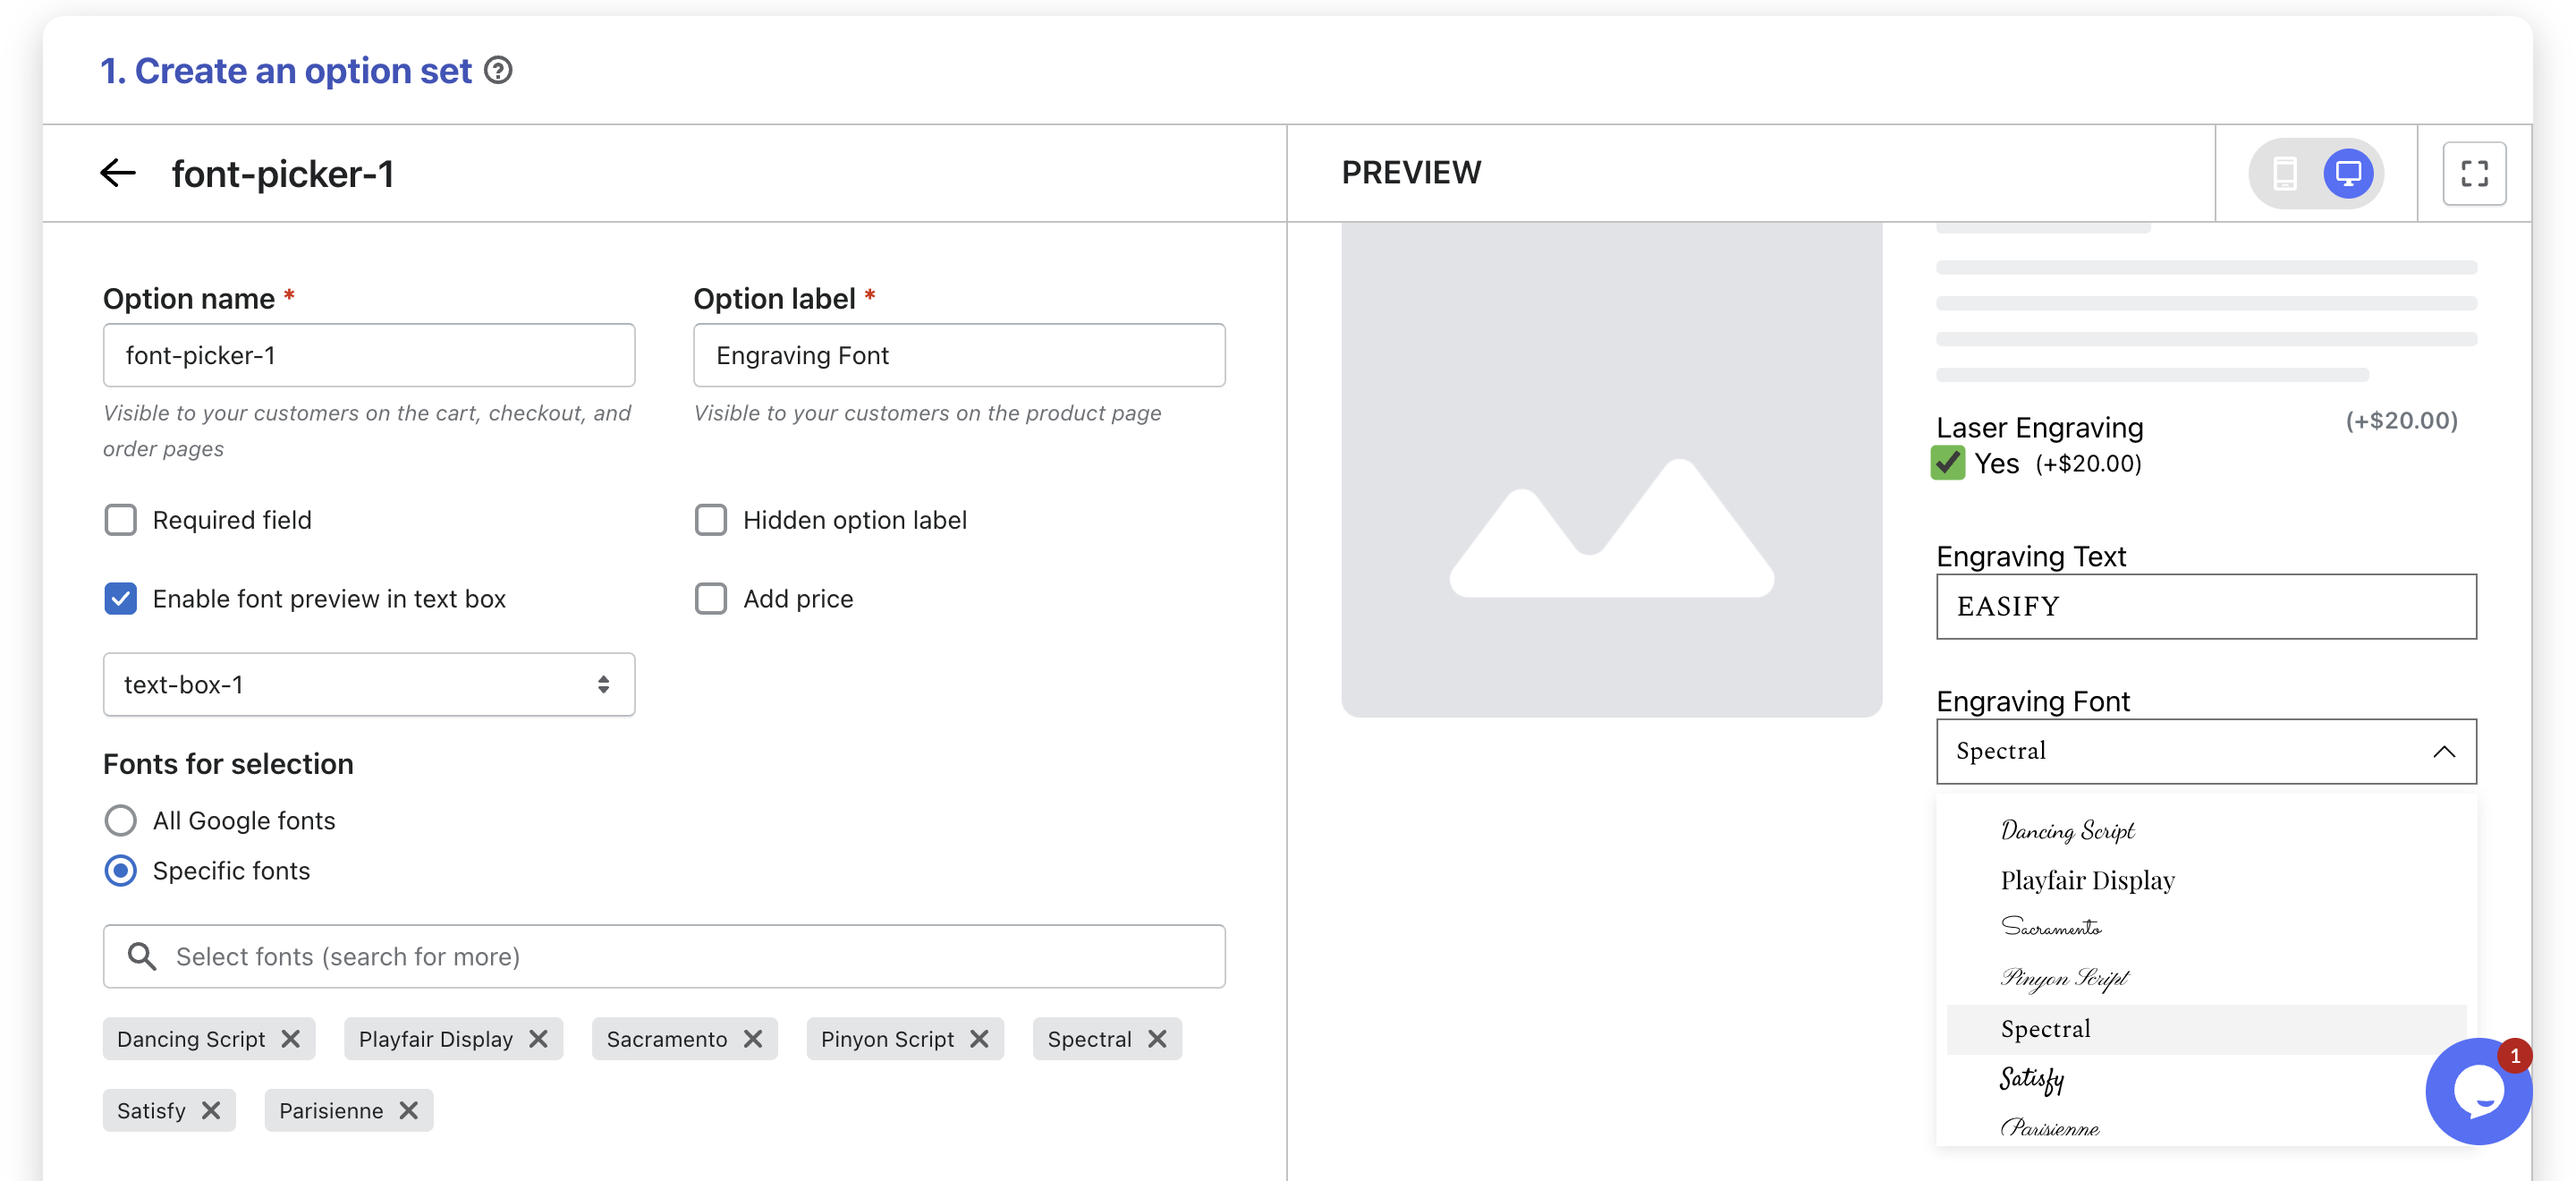Click the Select fonts search field
This screenshot has height=1181, width=2576.
664,957
